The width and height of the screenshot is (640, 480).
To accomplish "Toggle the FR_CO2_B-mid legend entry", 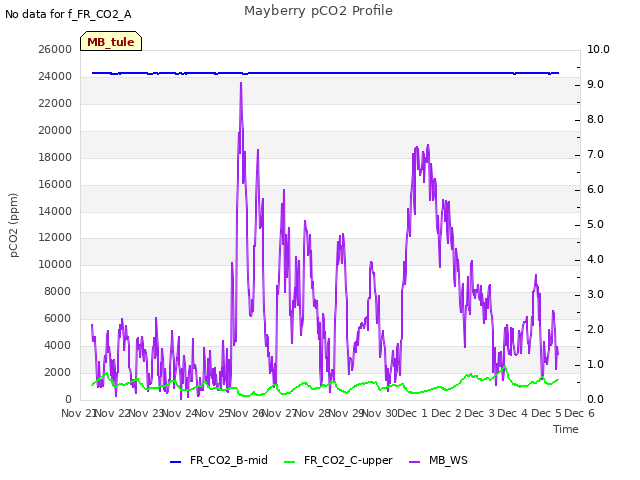I will [219, 460].
